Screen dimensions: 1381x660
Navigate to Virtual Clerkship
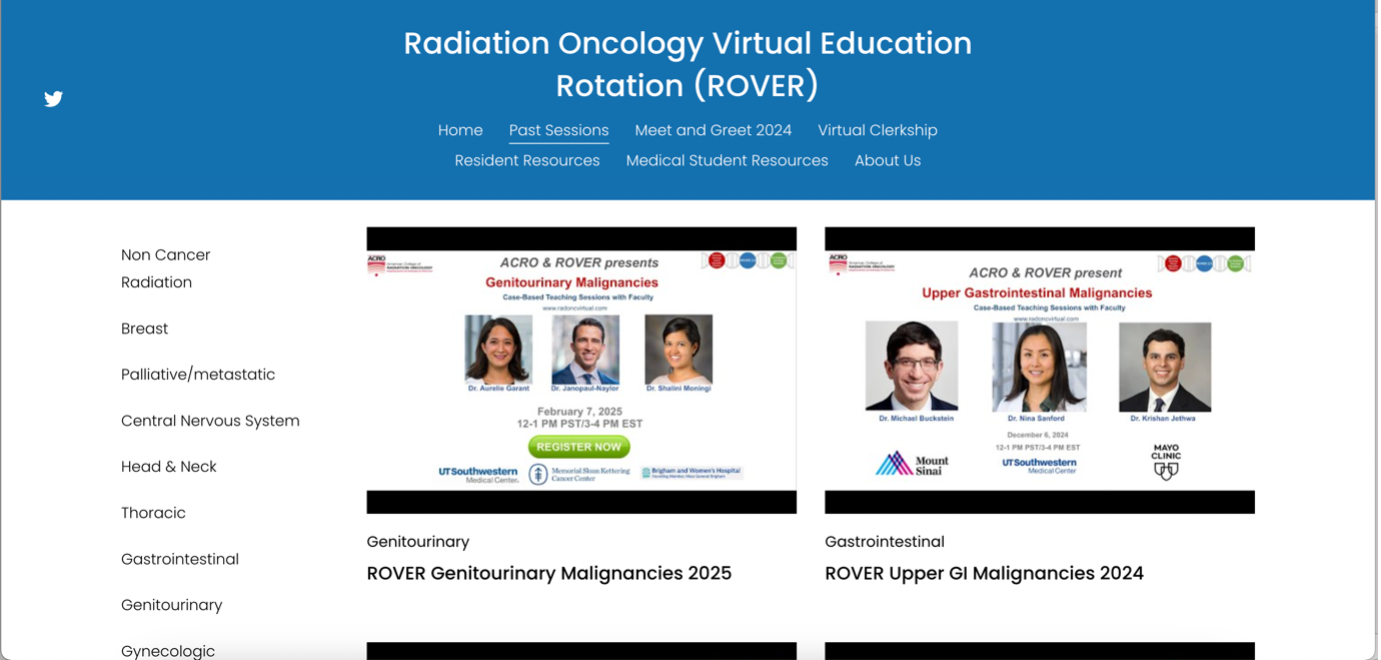(x=877, y=130)
